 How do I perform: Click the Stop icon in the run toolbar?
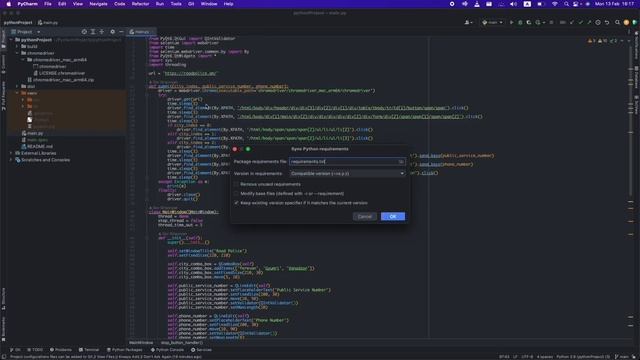(551, 22)
